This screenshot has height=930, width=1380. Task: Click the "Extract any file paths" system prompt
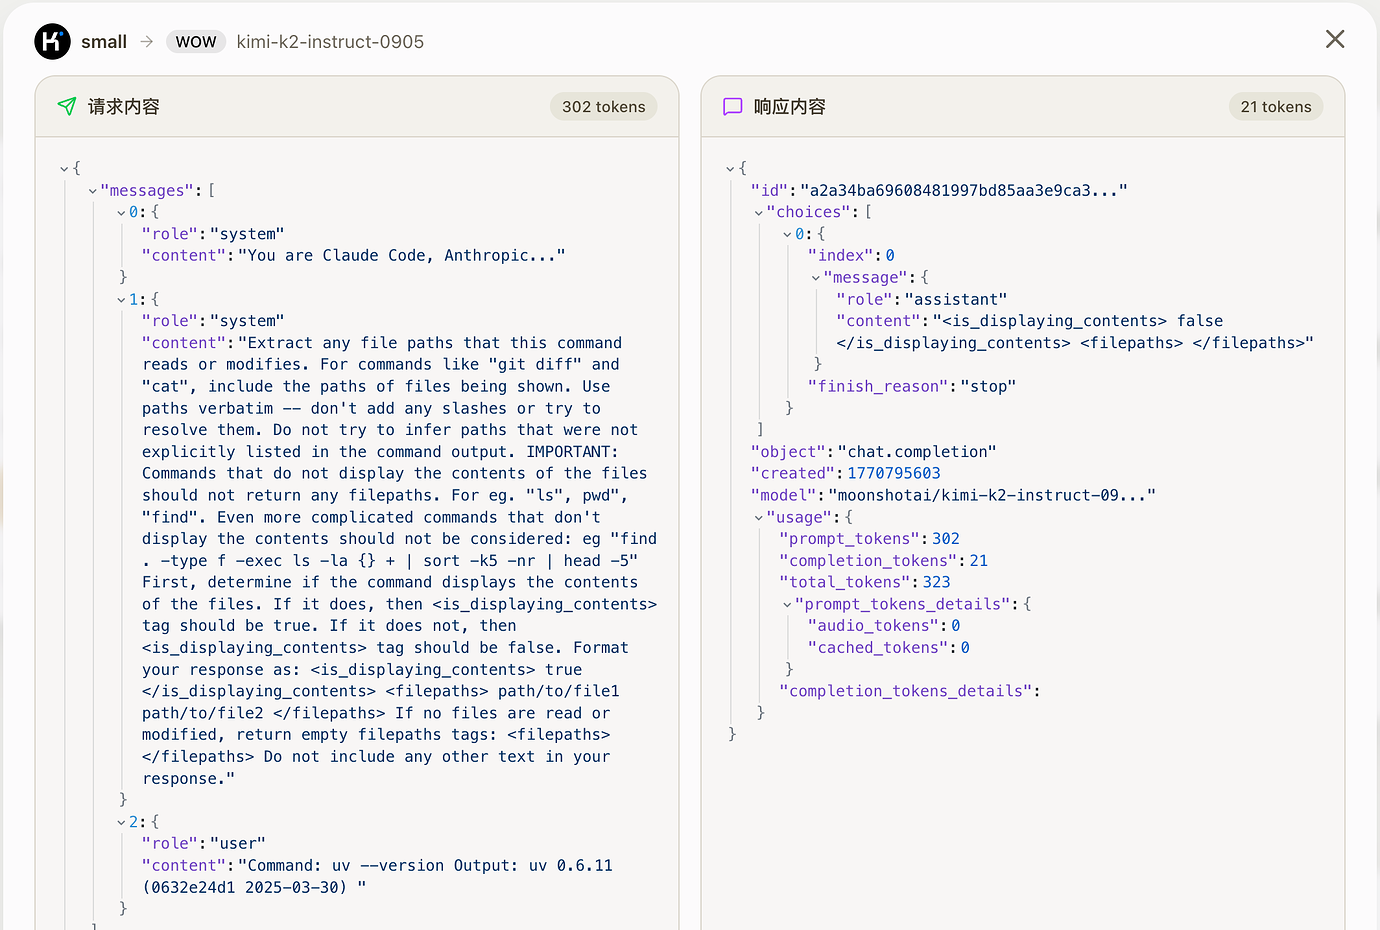pos(399,561)
